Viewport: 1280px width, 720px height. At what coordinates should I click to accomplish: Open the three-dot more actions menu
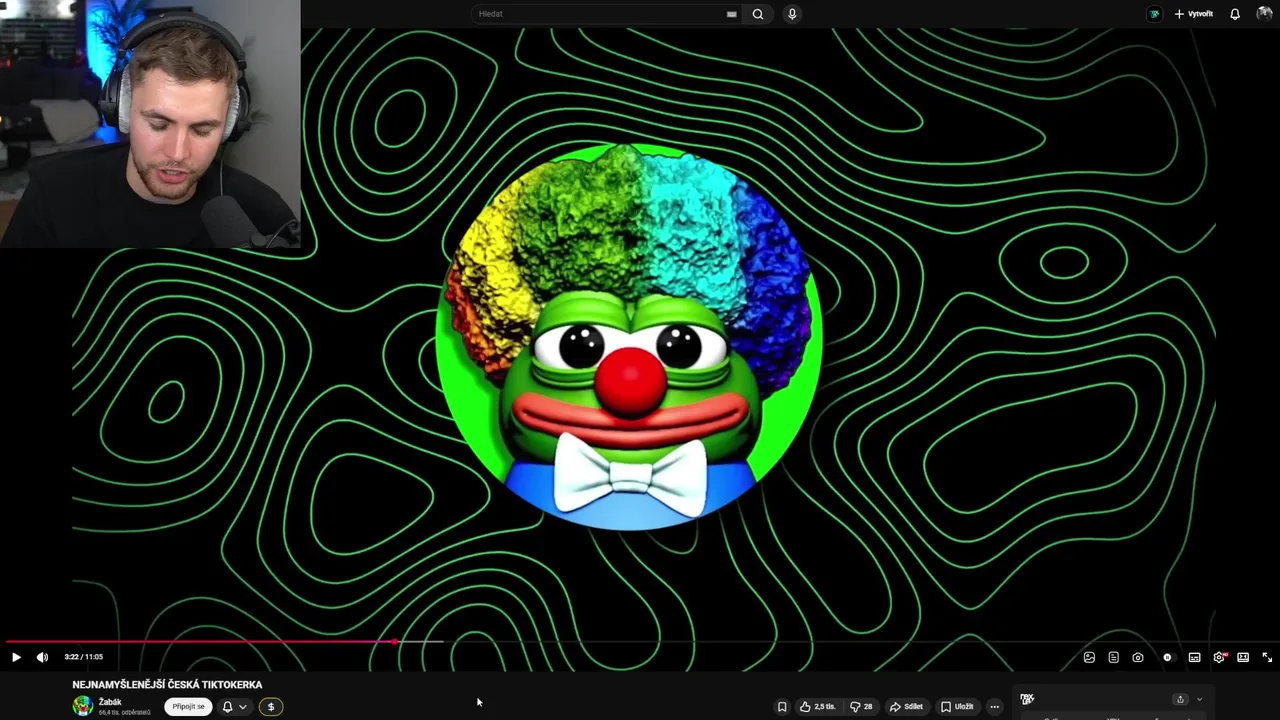[x=994, y=707]
